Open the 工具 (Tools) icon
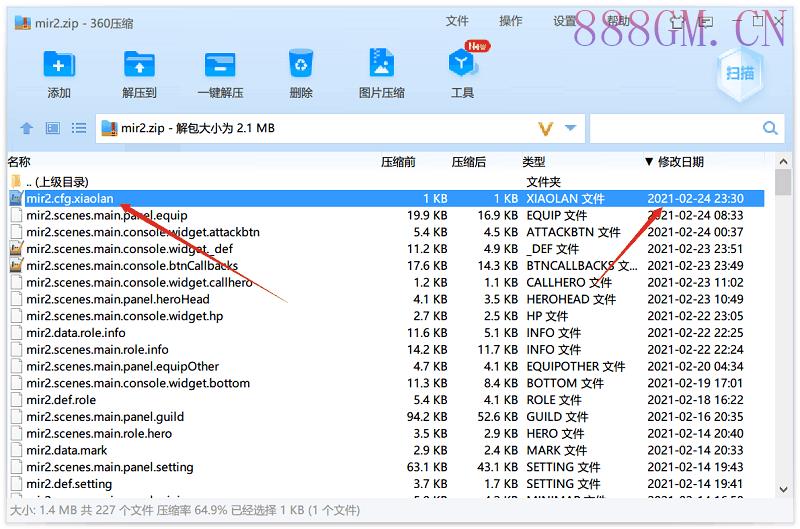 pyautogui.click(x=461, y=63)
